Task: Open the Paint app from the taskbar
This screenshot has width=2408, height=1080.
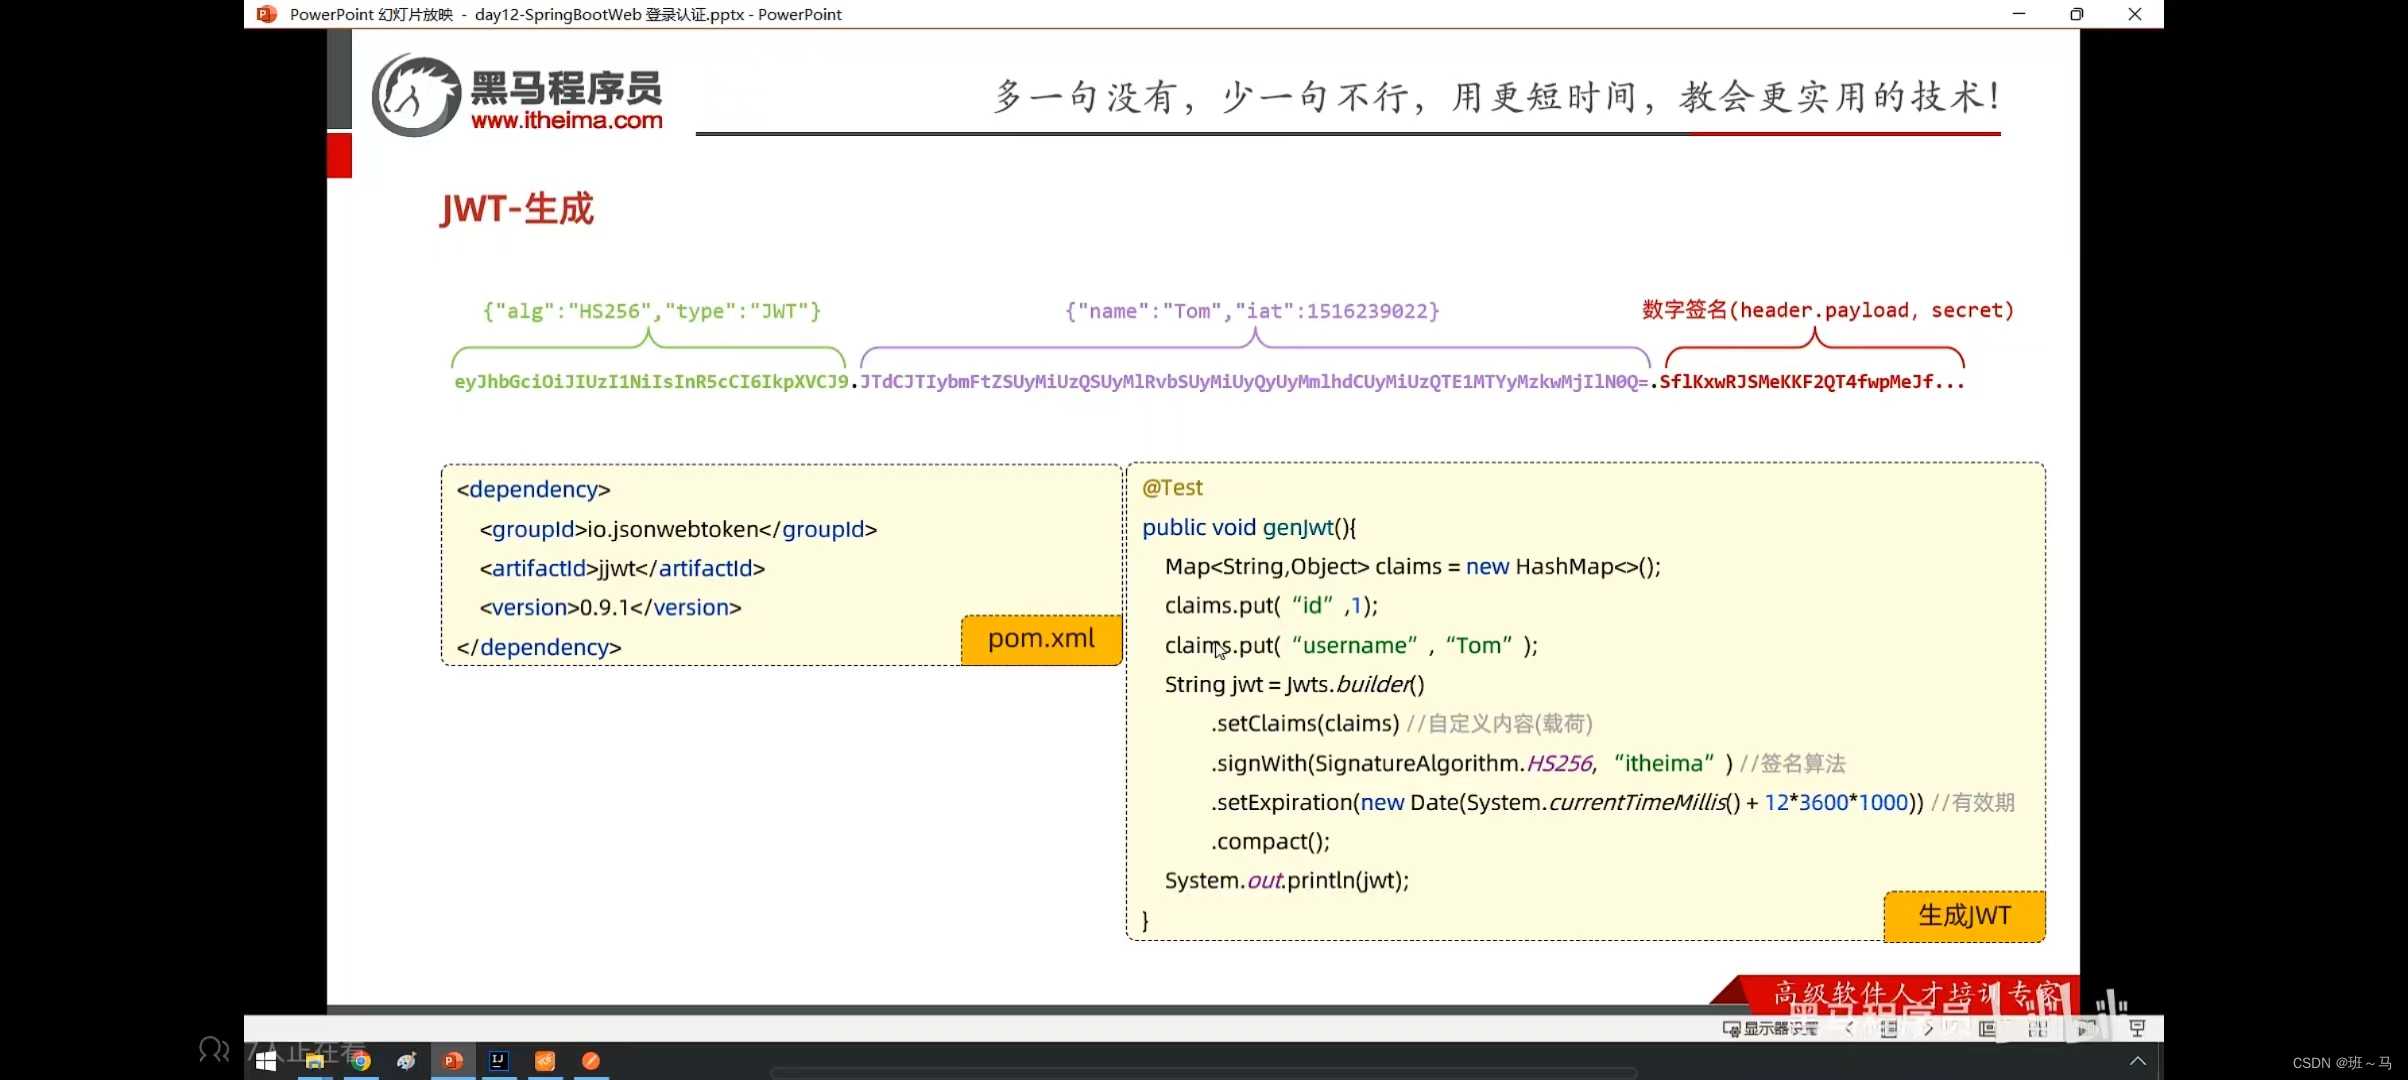Action: 407,1062
